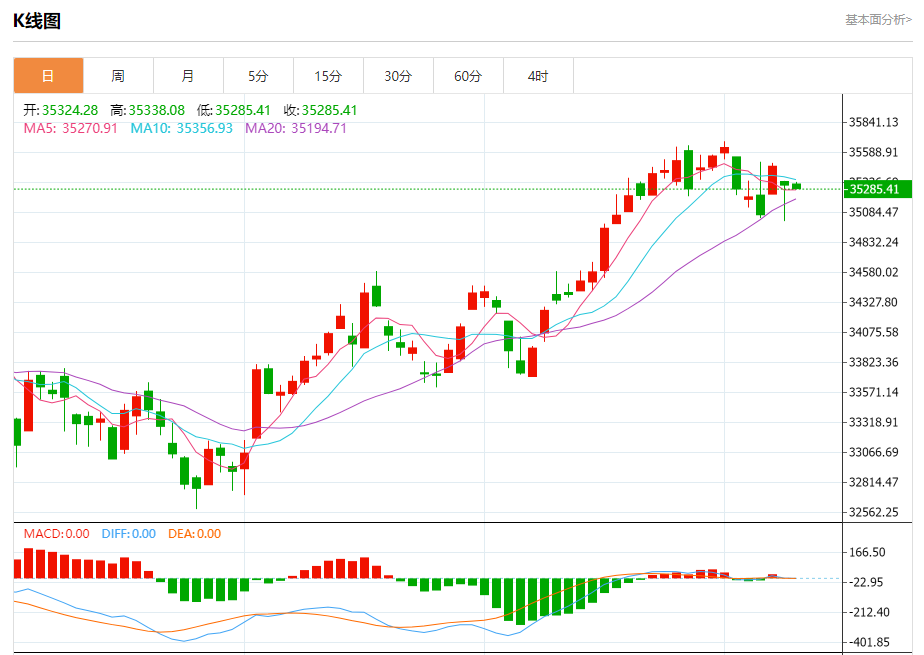Viewport: 924px width, 655px height.
Task: Click the 33571.14 price axis label
Action: (x=873, y=392)
